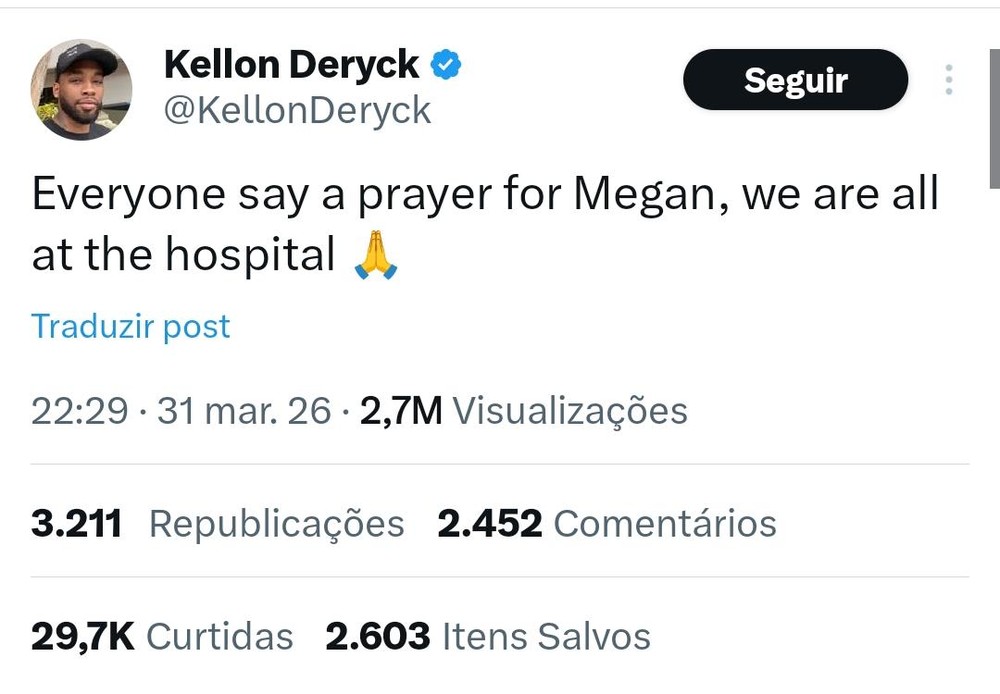
Task: Open the 2.603 Itens Salvos stat
Action: coord(488,636)
